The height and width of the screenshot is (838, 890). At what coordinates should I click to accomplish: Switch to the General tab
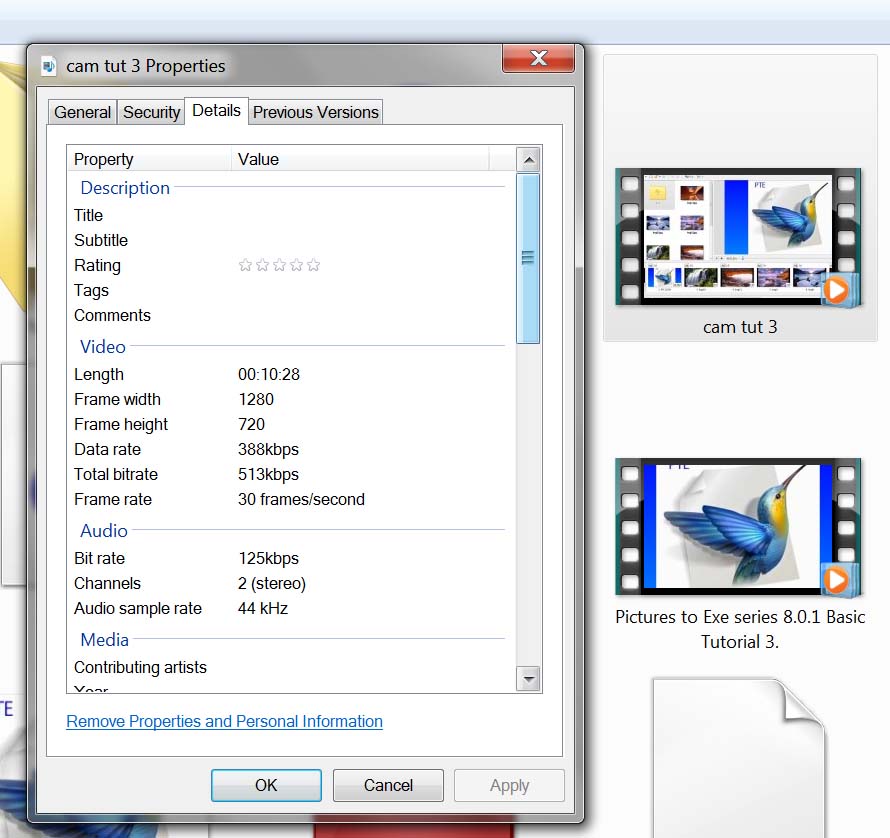pyautogui.click(x=82, y=112)
